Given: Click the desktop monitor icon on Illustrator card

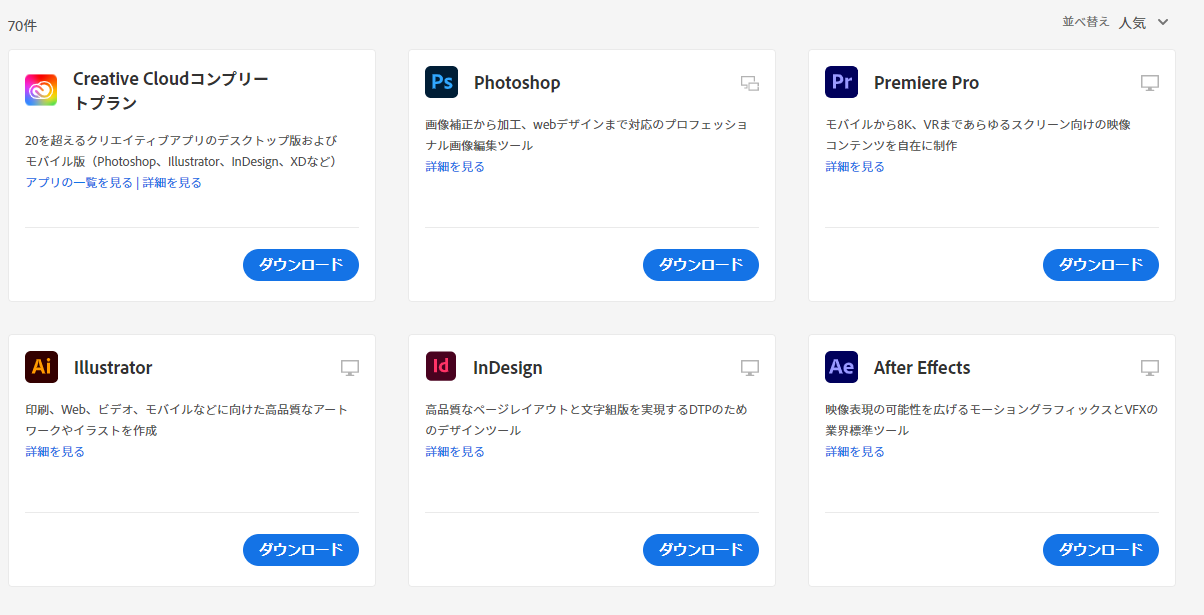Looking at the screenshot, I should [349, 368].
